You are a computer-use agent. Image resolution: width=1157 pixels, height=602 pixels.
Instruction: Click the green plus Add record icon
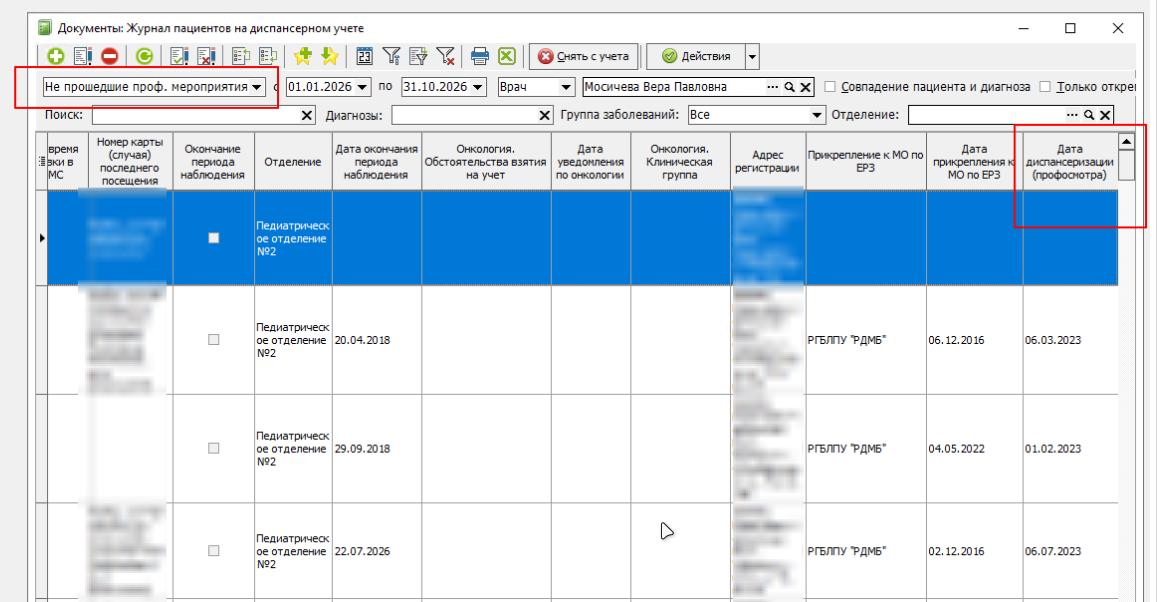(x=55, y=56)
